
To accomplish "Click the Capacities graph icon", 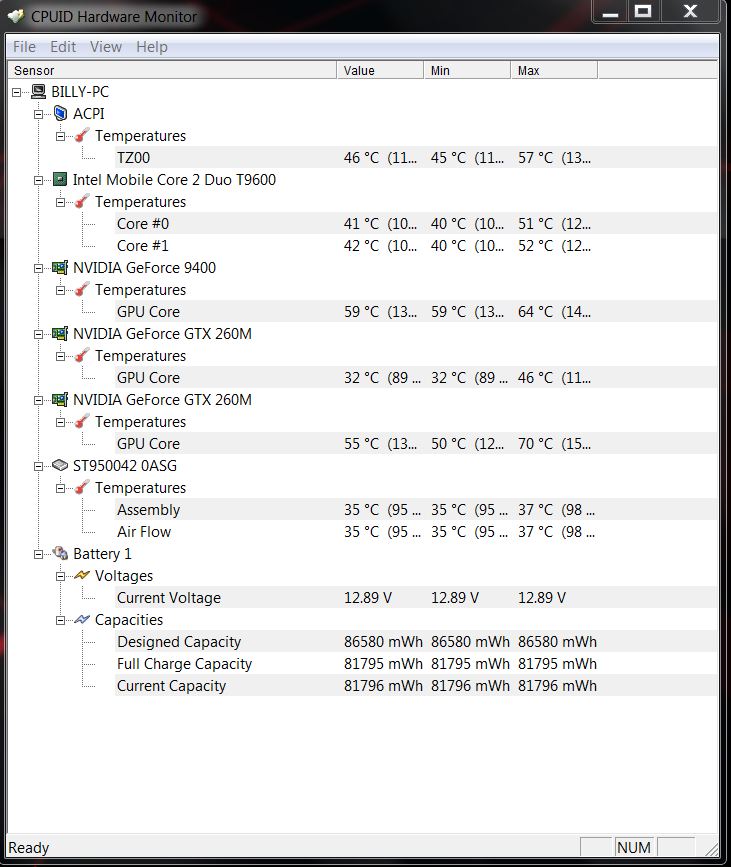I will click(82, 620).
